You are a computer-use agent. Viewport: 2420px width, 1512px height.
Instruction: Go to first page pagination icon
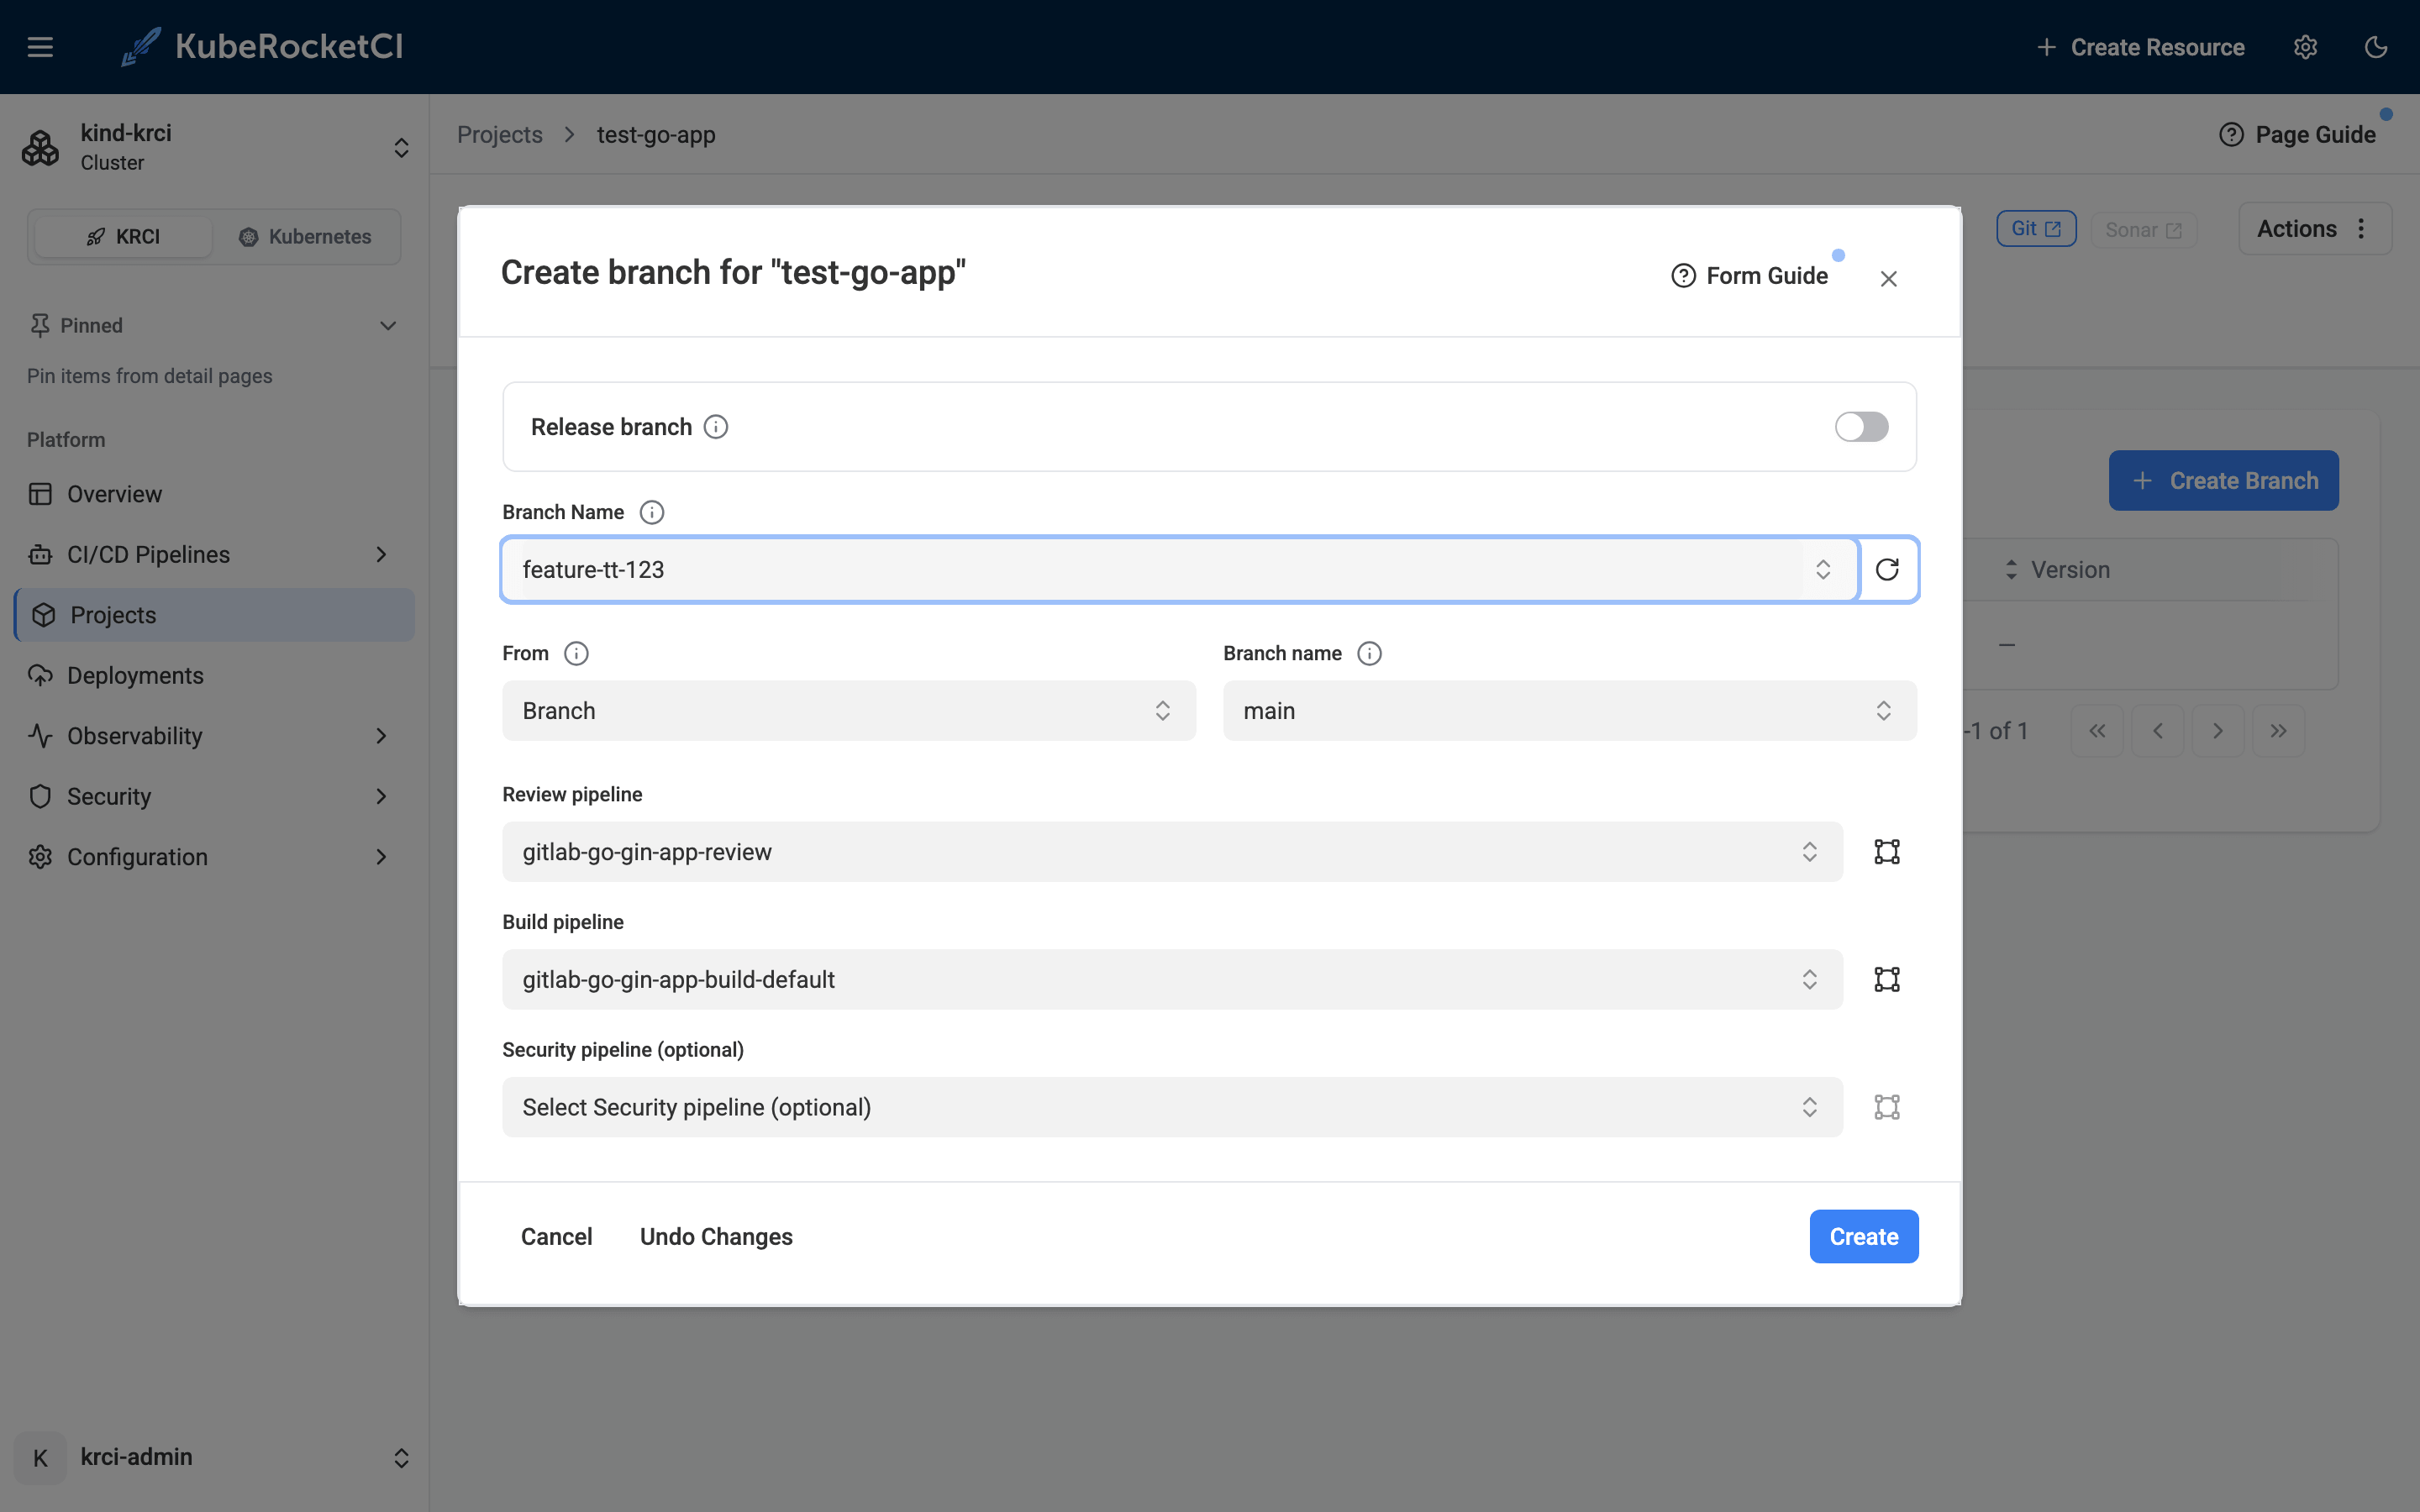click(2097, 731)
